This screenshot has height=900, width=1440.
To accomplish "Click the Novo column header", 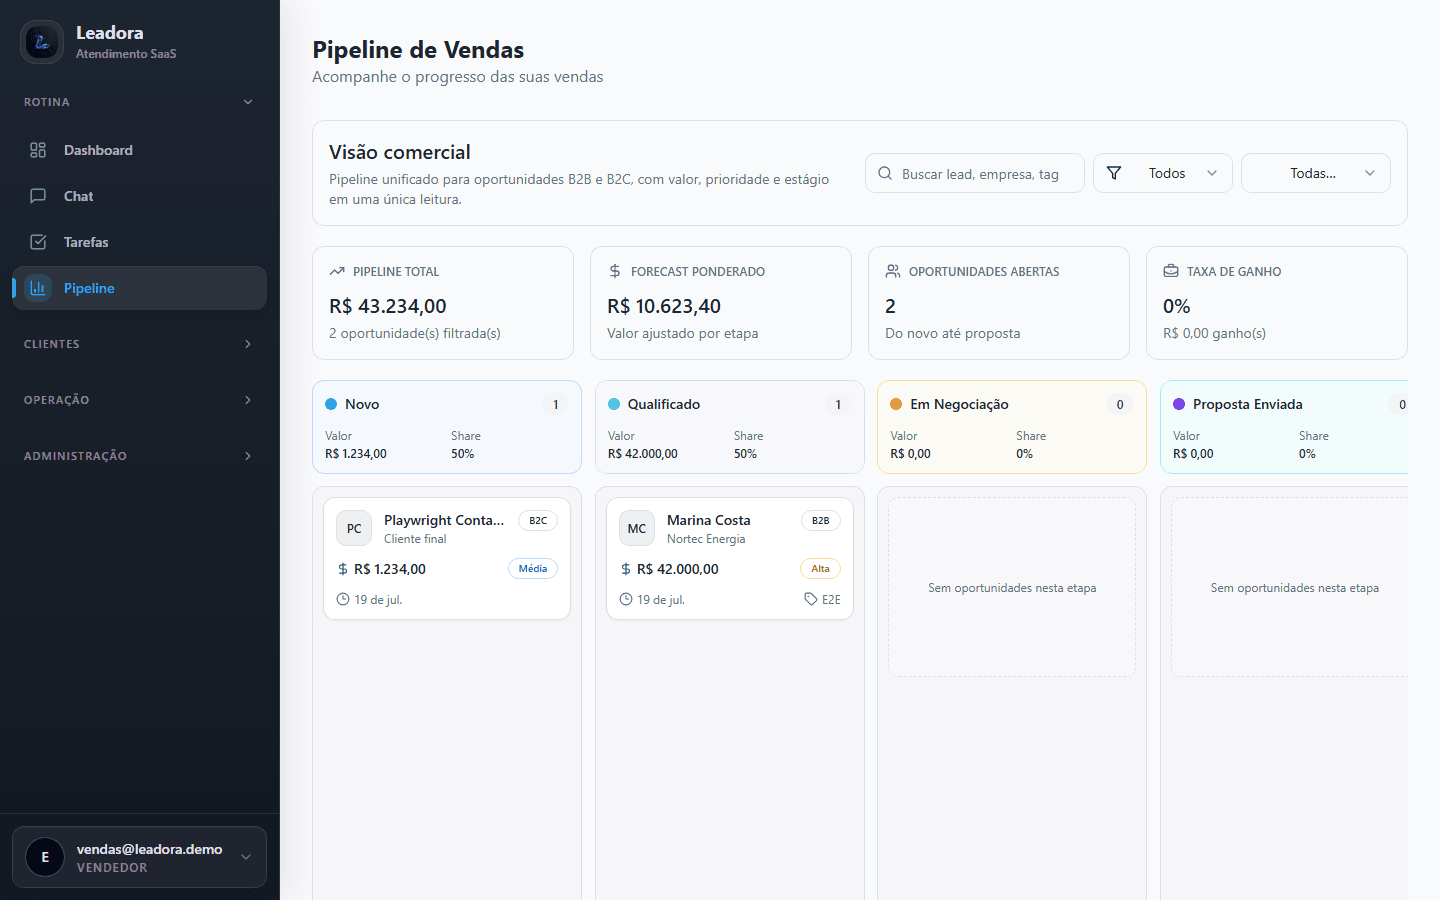I will 447,427.
